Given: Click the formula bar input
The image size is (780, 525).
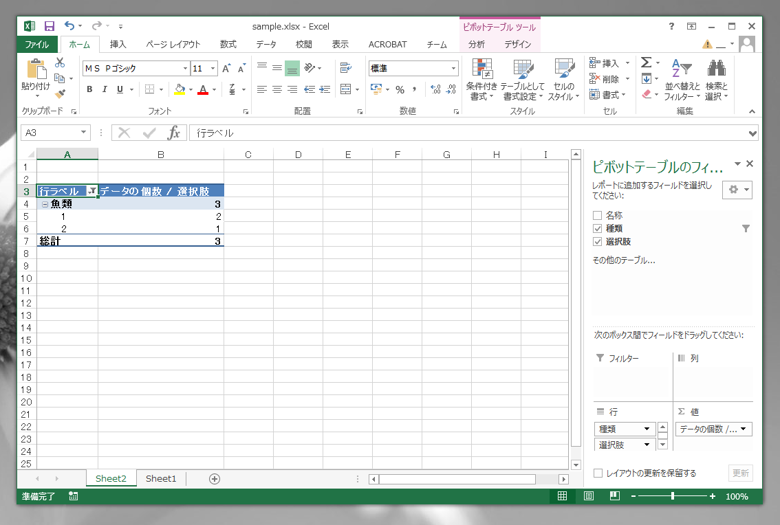Looking at the screenshot, I should (x=468, y=133).
